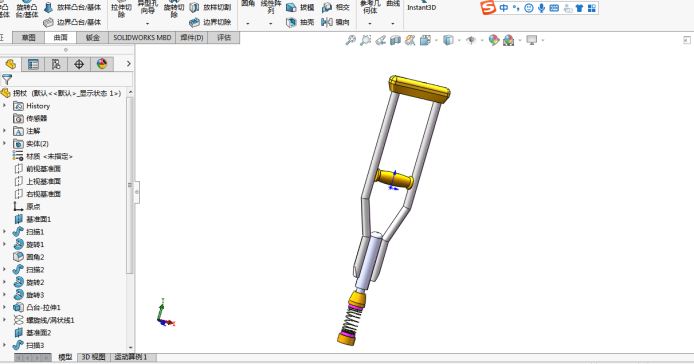Click the Edit Appearance color ball icon
The height and width of the screenshot is (364, 694).
coord(494,40)
